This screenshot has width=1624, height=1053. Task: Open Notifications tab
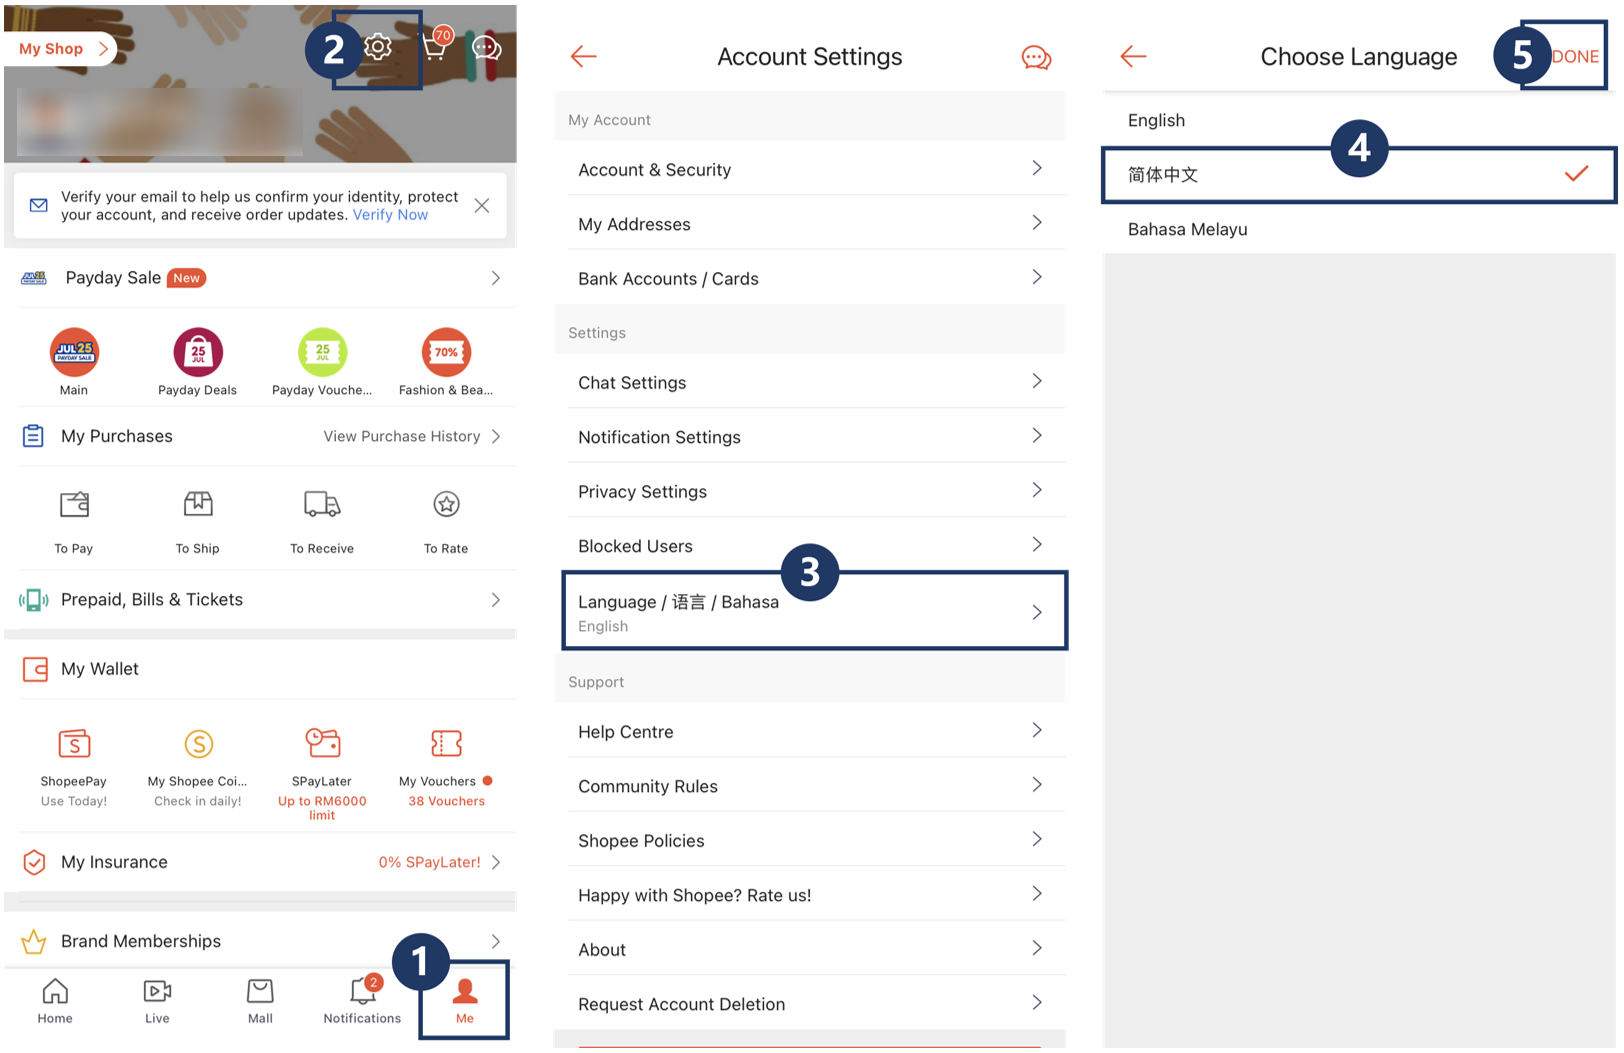tap(362, 1001)
